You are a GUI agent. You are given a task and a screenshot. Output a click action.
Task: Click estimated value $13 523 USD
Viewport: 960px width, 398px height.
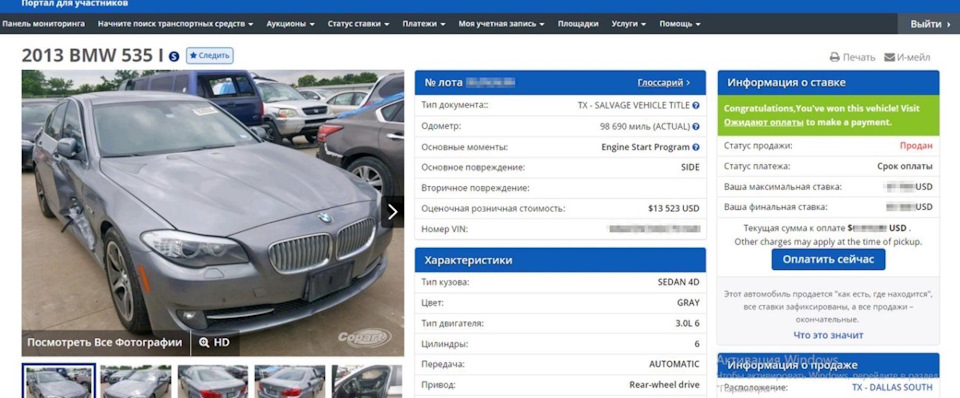[x=673, y=208]
